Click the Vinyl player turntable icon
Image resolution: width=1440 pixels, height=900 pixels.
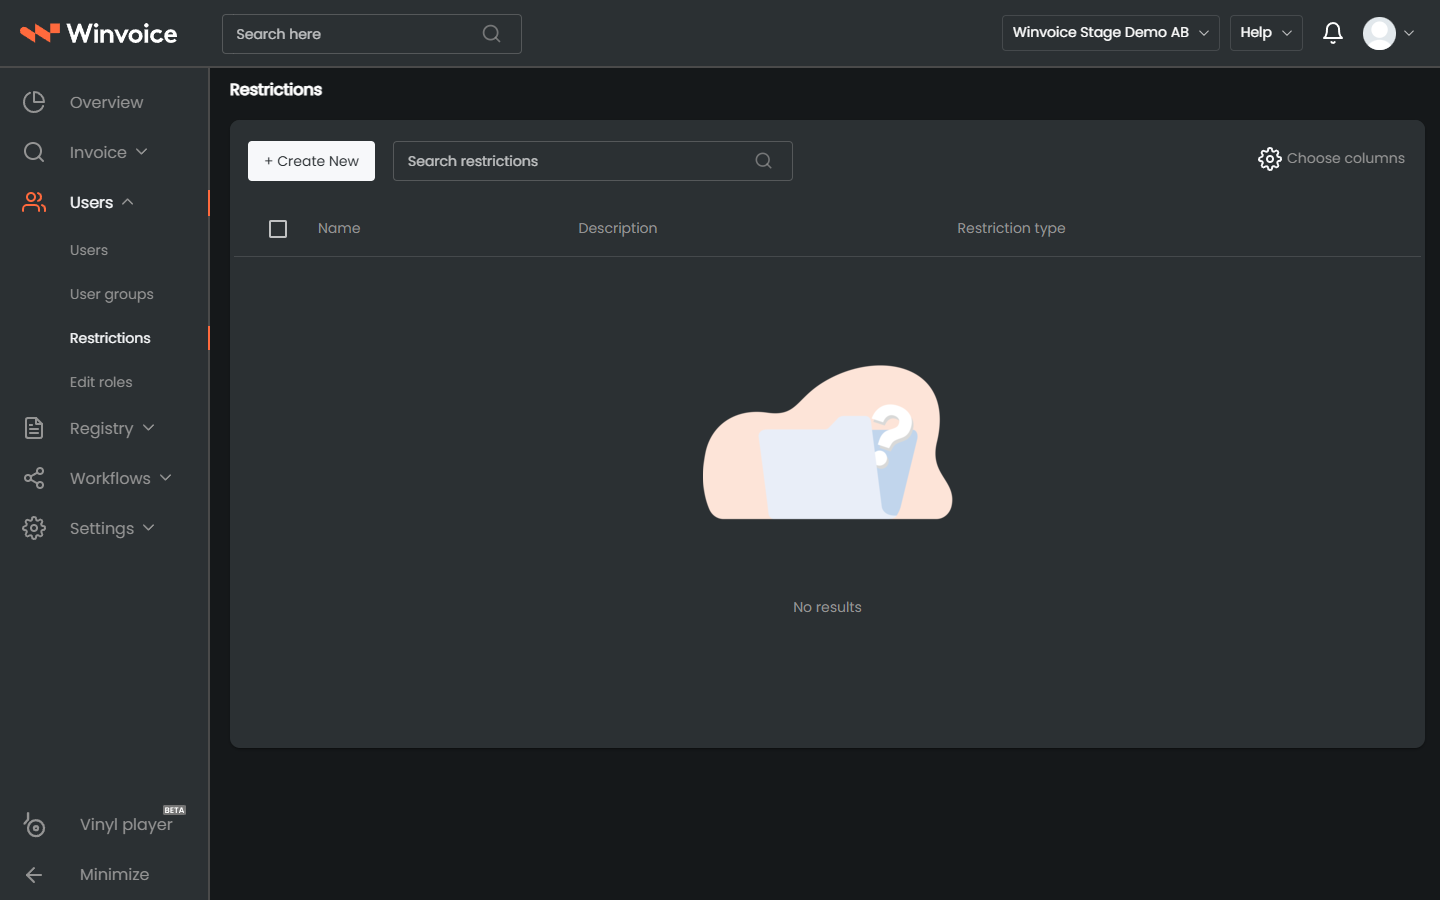point(34,825)
